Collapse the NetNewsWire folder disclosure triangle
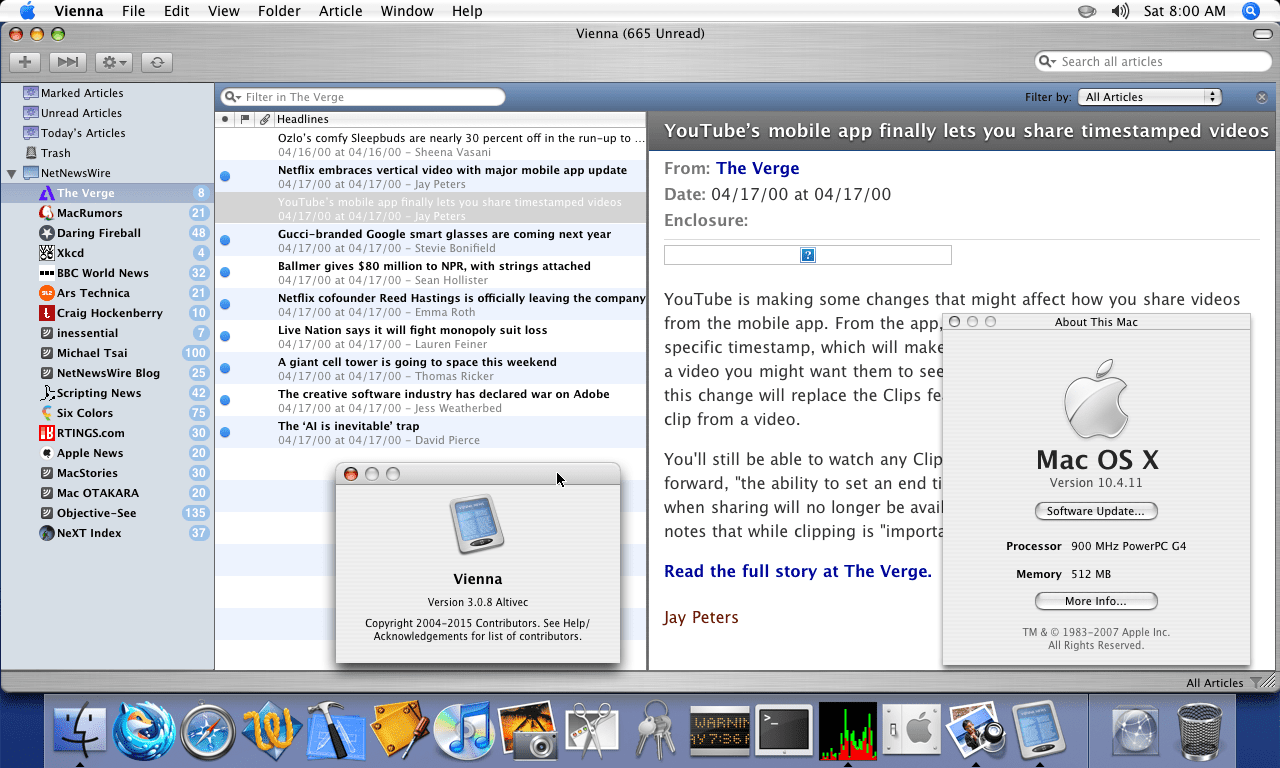 pos(12,173)
